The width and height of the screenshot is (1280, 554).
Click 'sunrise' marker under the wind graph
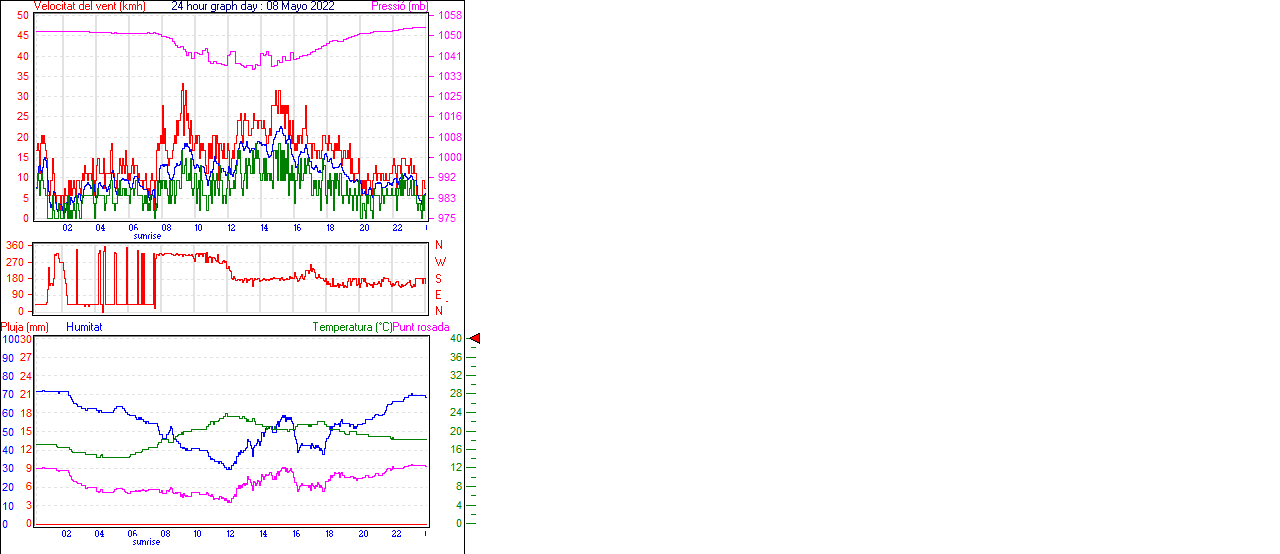[x=146, y=236]
